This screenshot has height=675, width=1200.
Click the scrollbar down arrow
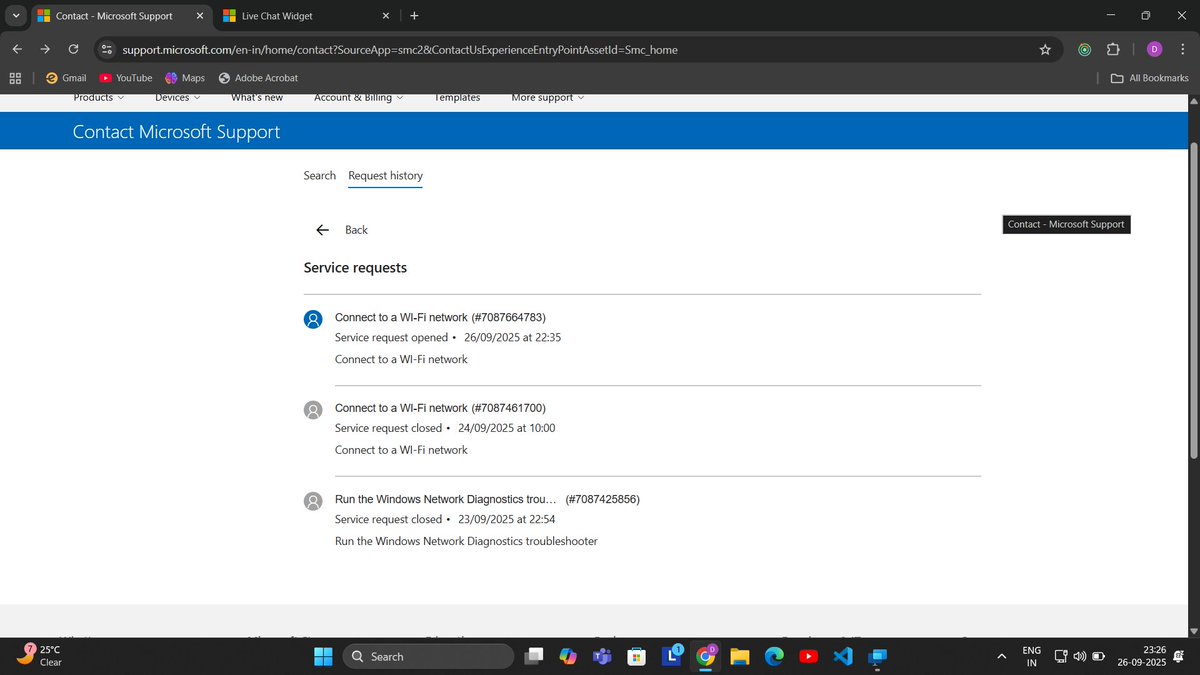(x=1192, y=630)
